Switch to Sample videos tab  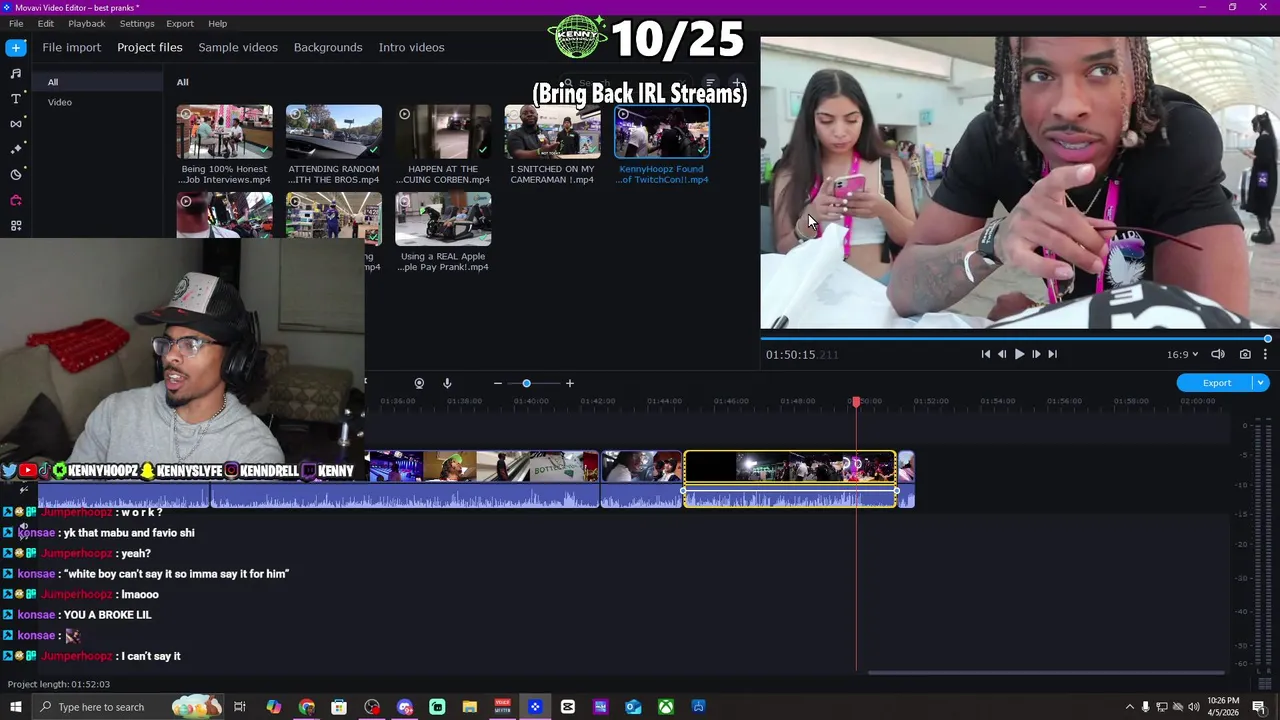[x=238, y=47]
